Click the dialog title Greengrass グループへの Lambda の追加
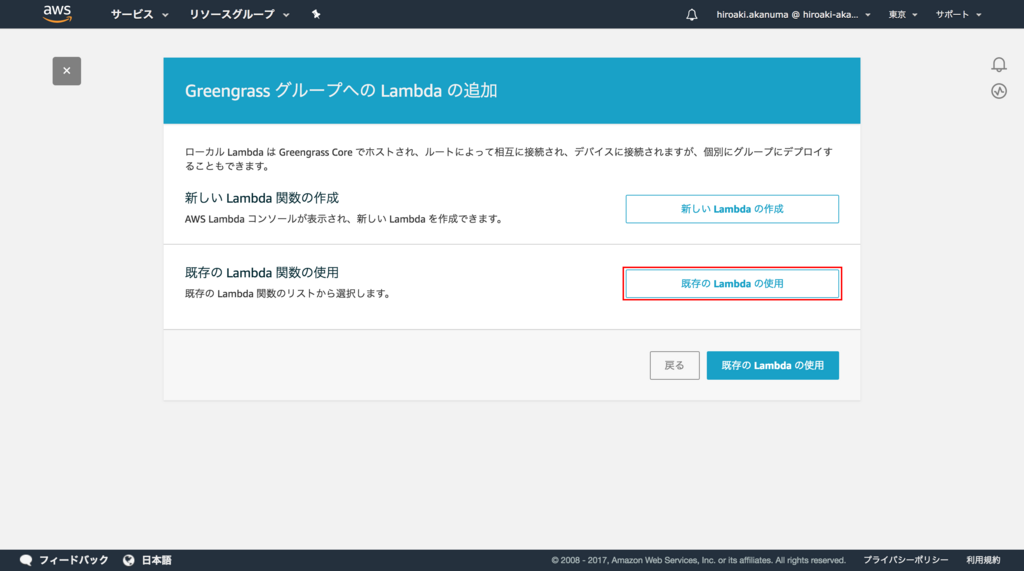Screen dimensions: 1024x571 click(341, 91)
